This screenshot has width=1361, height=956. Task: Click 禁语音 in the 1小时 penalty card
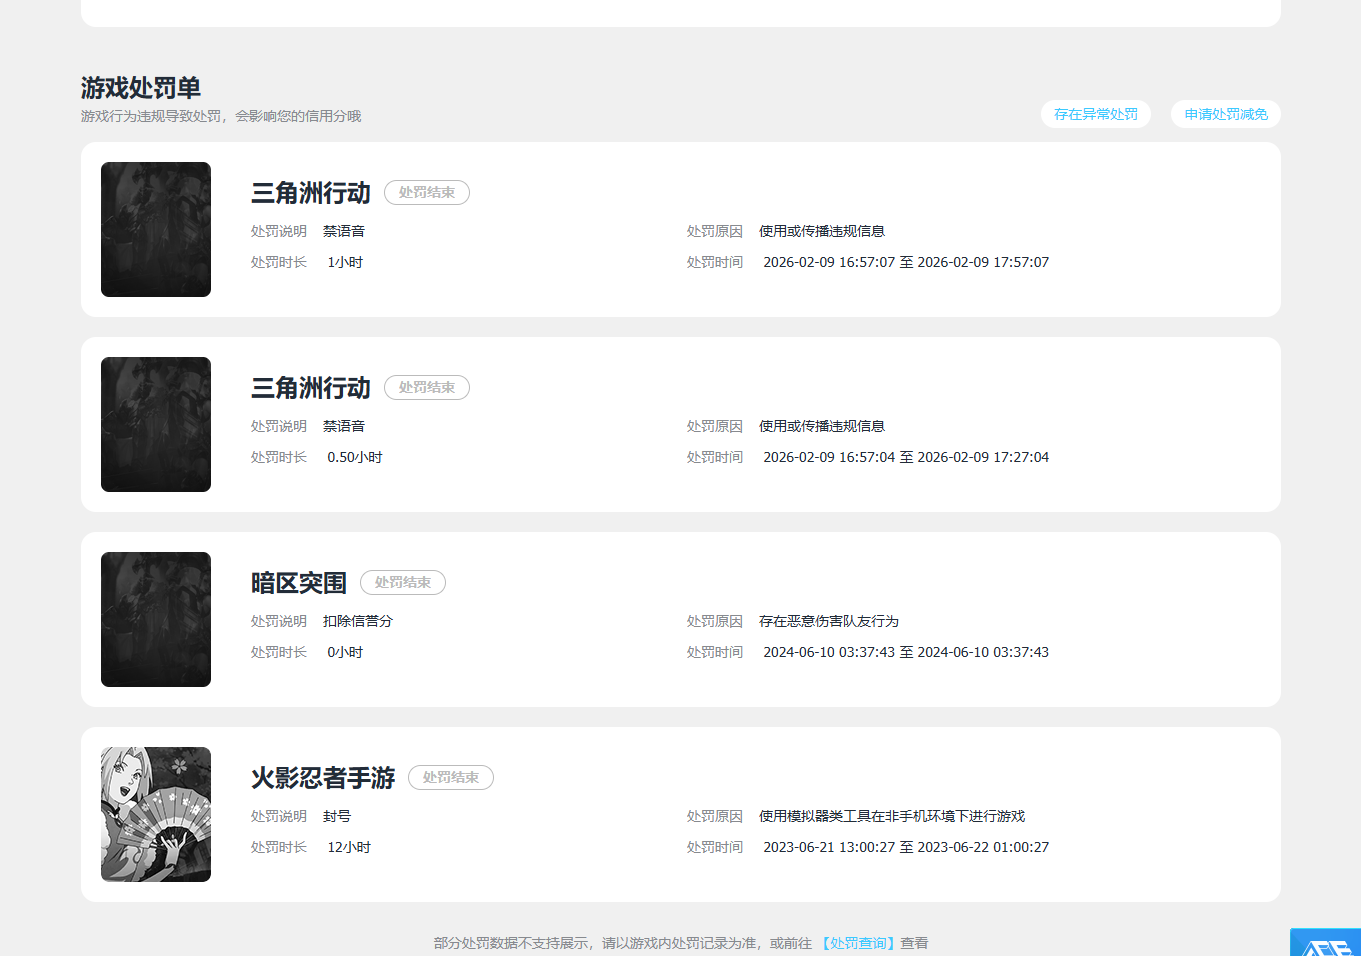(x=344, y=231)
